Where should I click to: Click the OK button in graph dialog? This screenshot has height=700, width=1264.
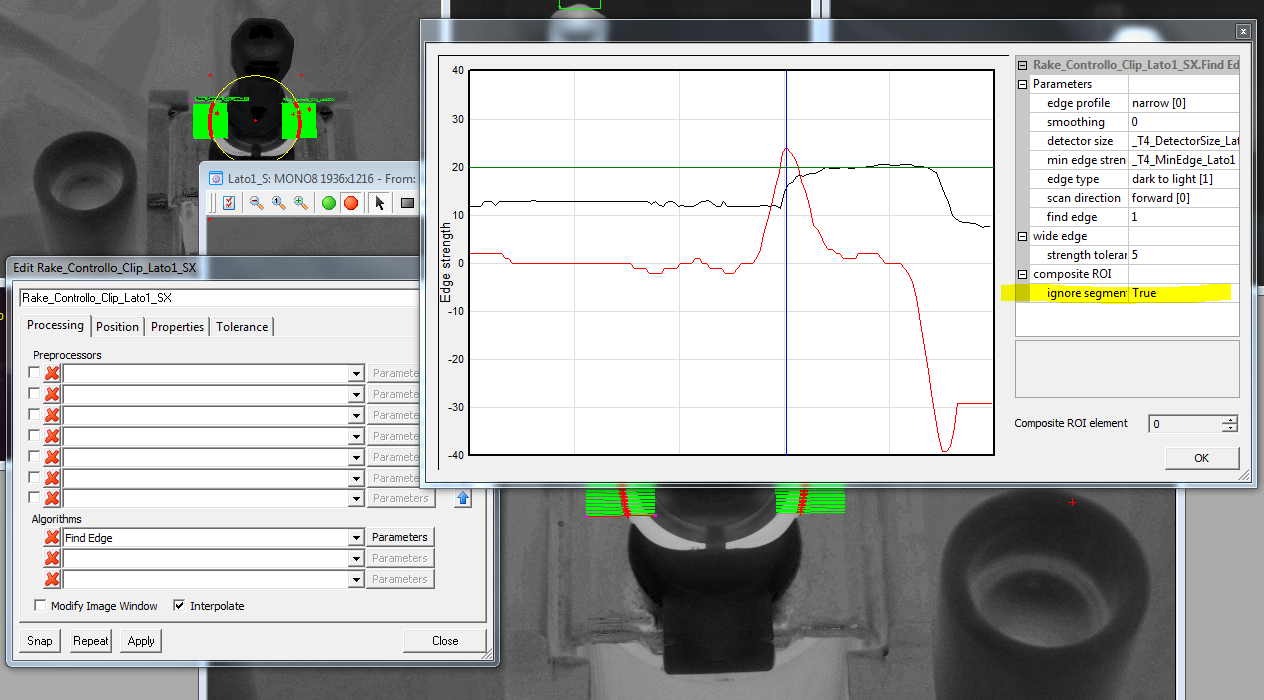pos(1202,458)
